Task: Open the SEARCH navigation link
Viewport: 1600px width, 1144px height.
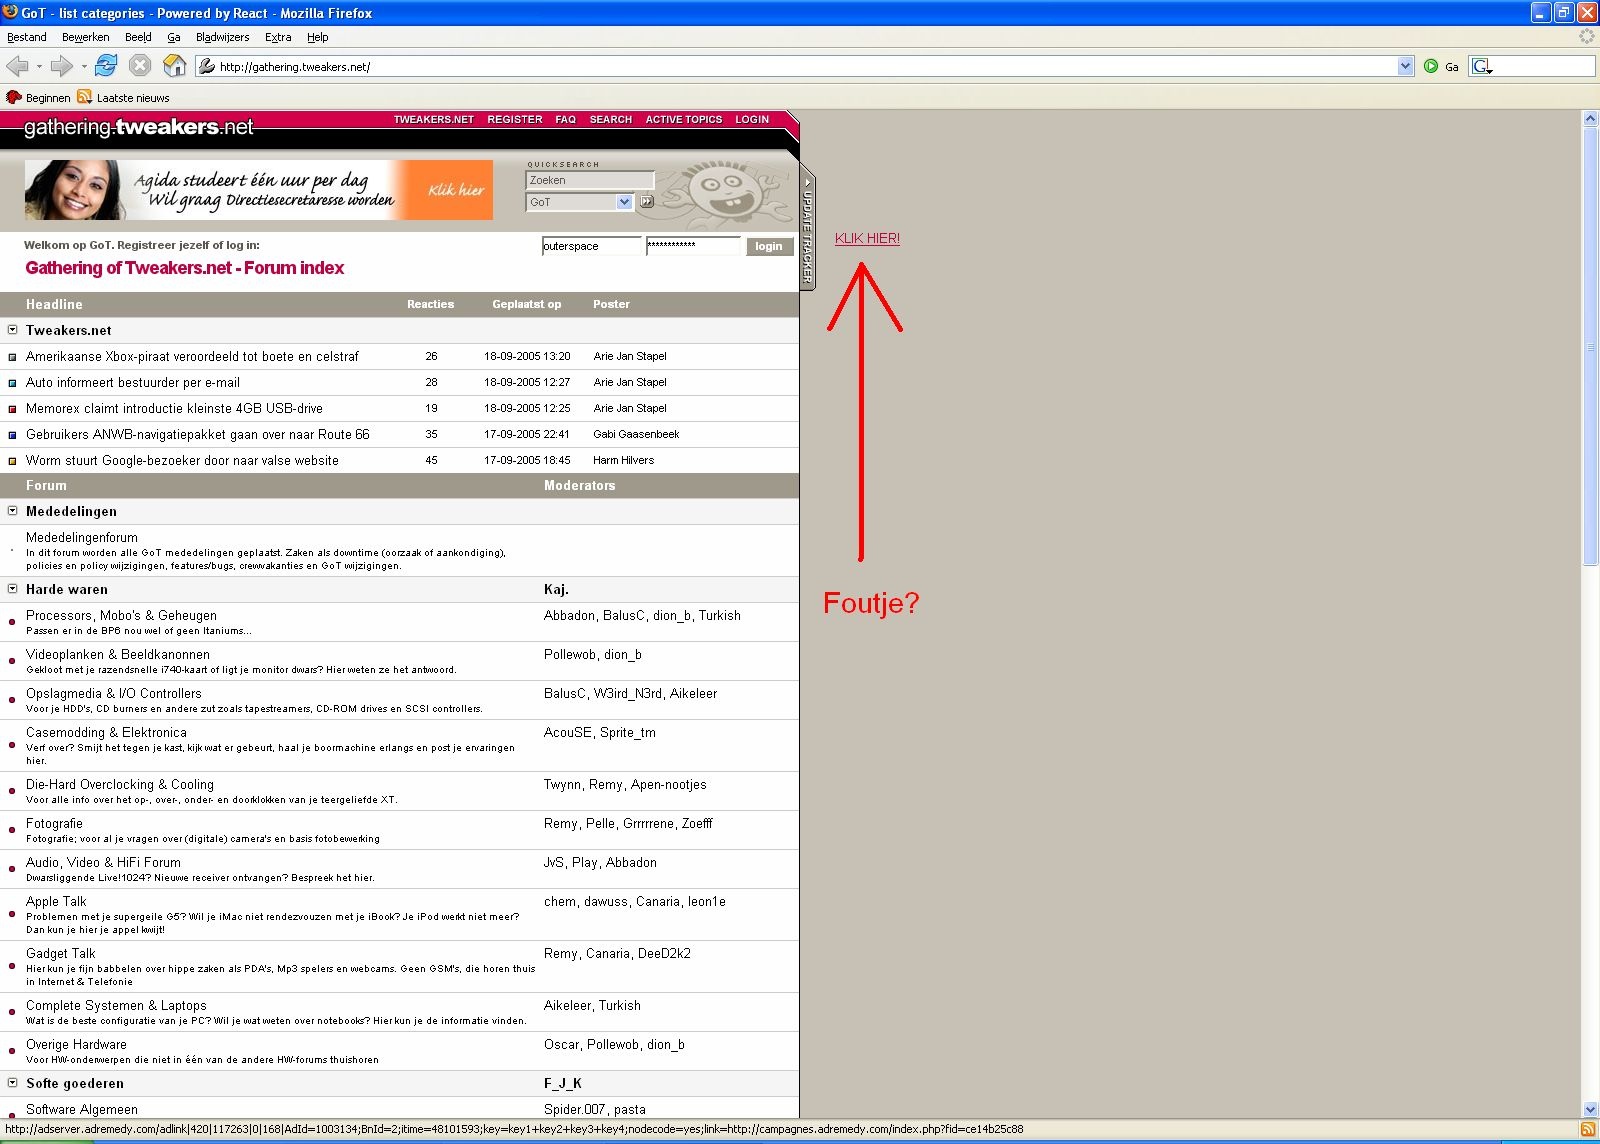Action: (611, 119)
